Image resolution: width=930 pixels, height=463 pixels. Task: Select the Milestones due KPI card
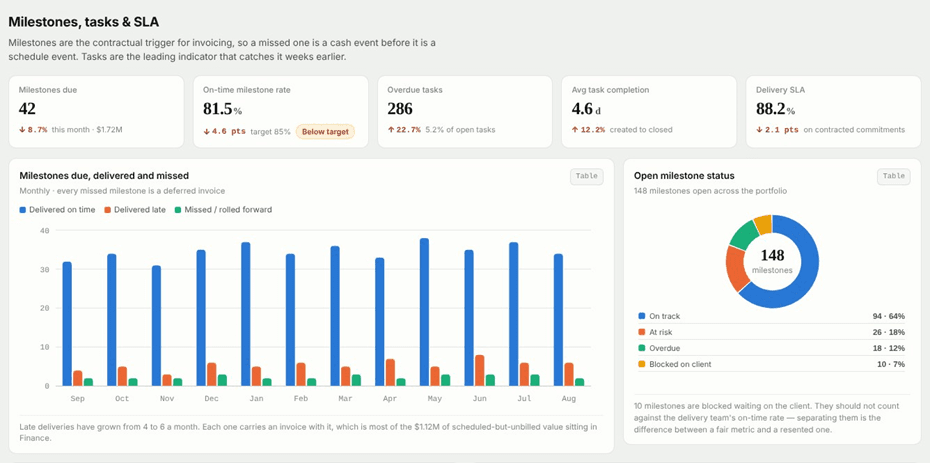(x=96, y=111)
